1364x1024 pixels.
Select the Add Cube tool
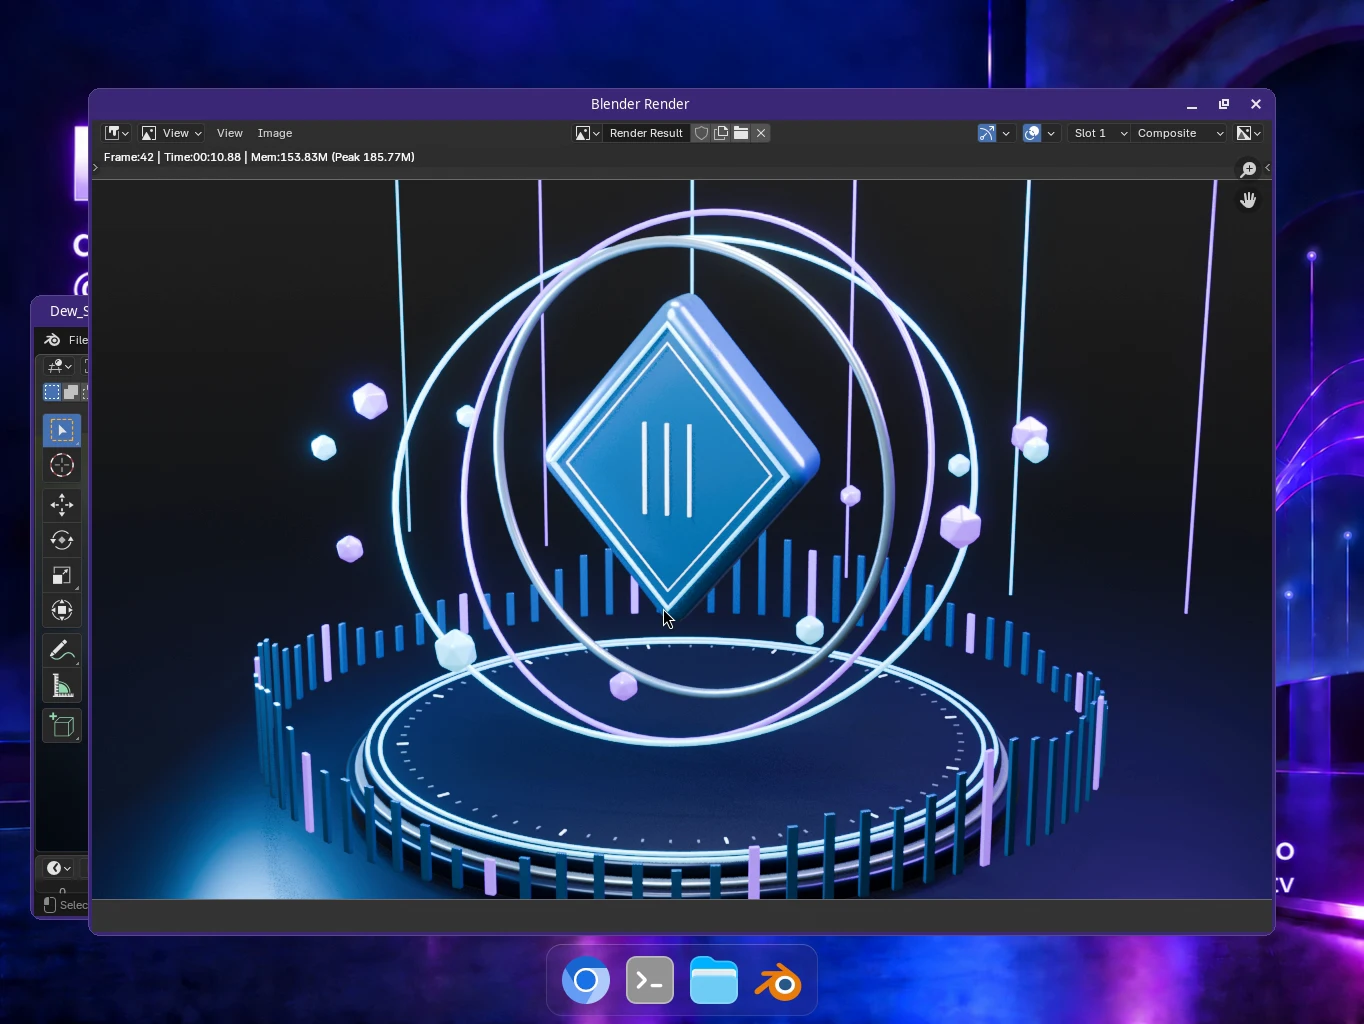pos(62,726)
